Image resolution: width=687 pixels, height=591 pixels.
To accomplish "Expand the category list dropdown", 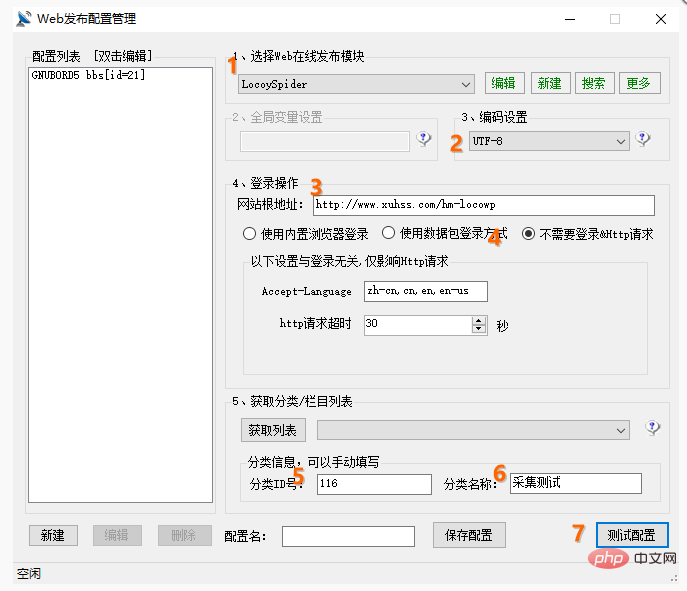I will point(621,429).
